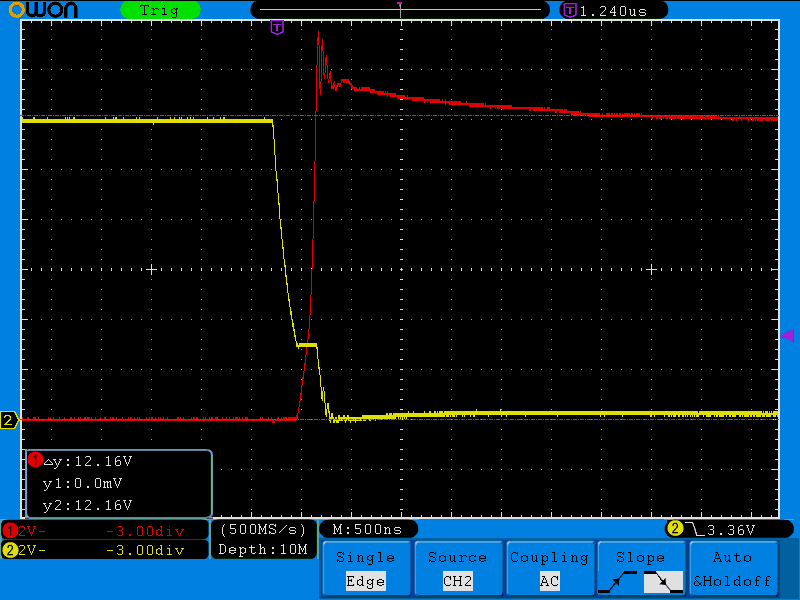This screenshot has height=600, width=800.
Task: Click the y1:0.0mV cursor value
Action: (83, 483)
